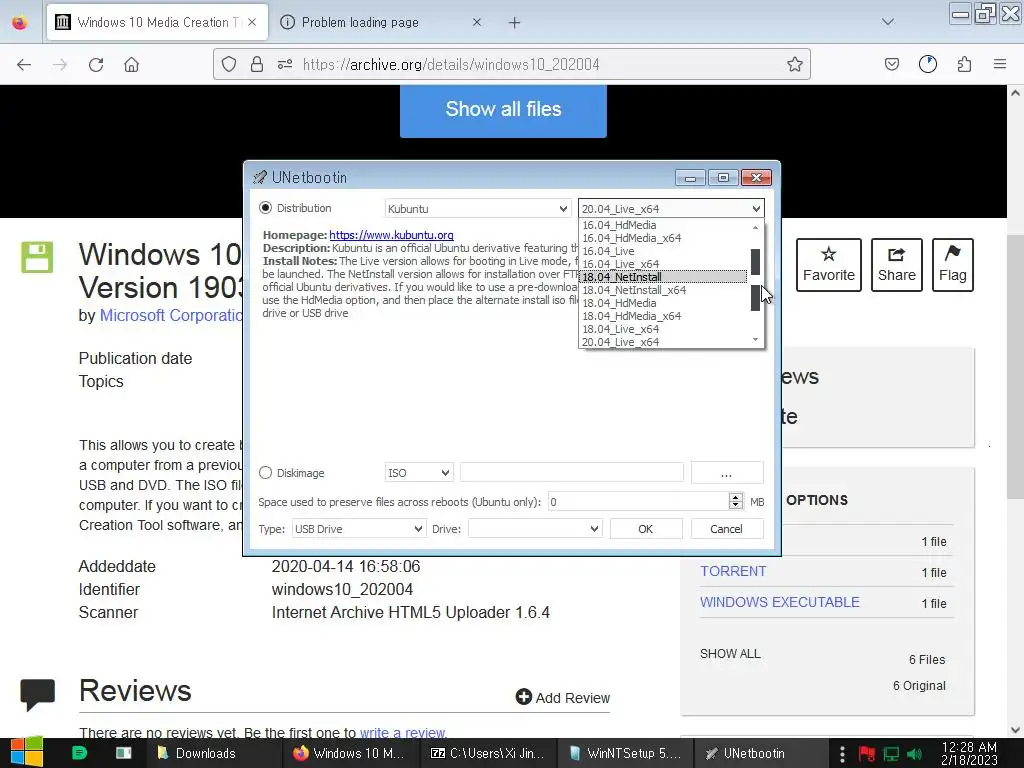This screenshot has width=1024, height=768.
Task: Click OK in UNetbootin dialog
Action: click(646, 529)
